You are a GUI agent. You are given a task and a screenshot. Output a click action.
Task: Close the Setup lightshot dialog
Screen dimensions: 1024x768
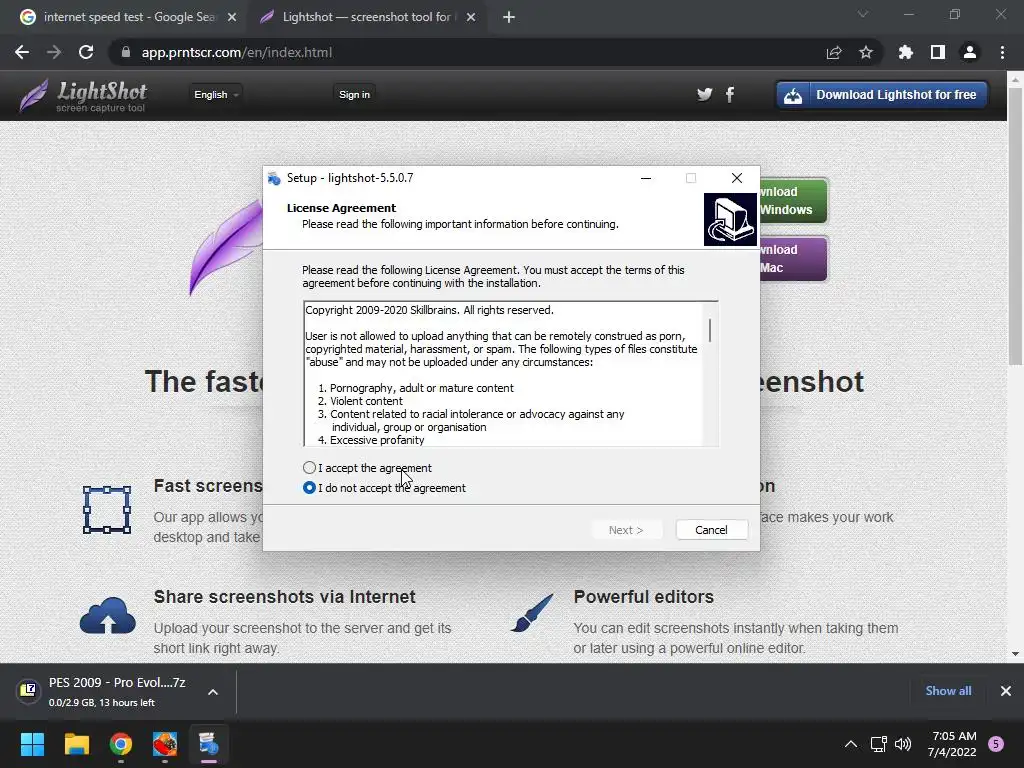pyautogui.click(x=737, y=178)
